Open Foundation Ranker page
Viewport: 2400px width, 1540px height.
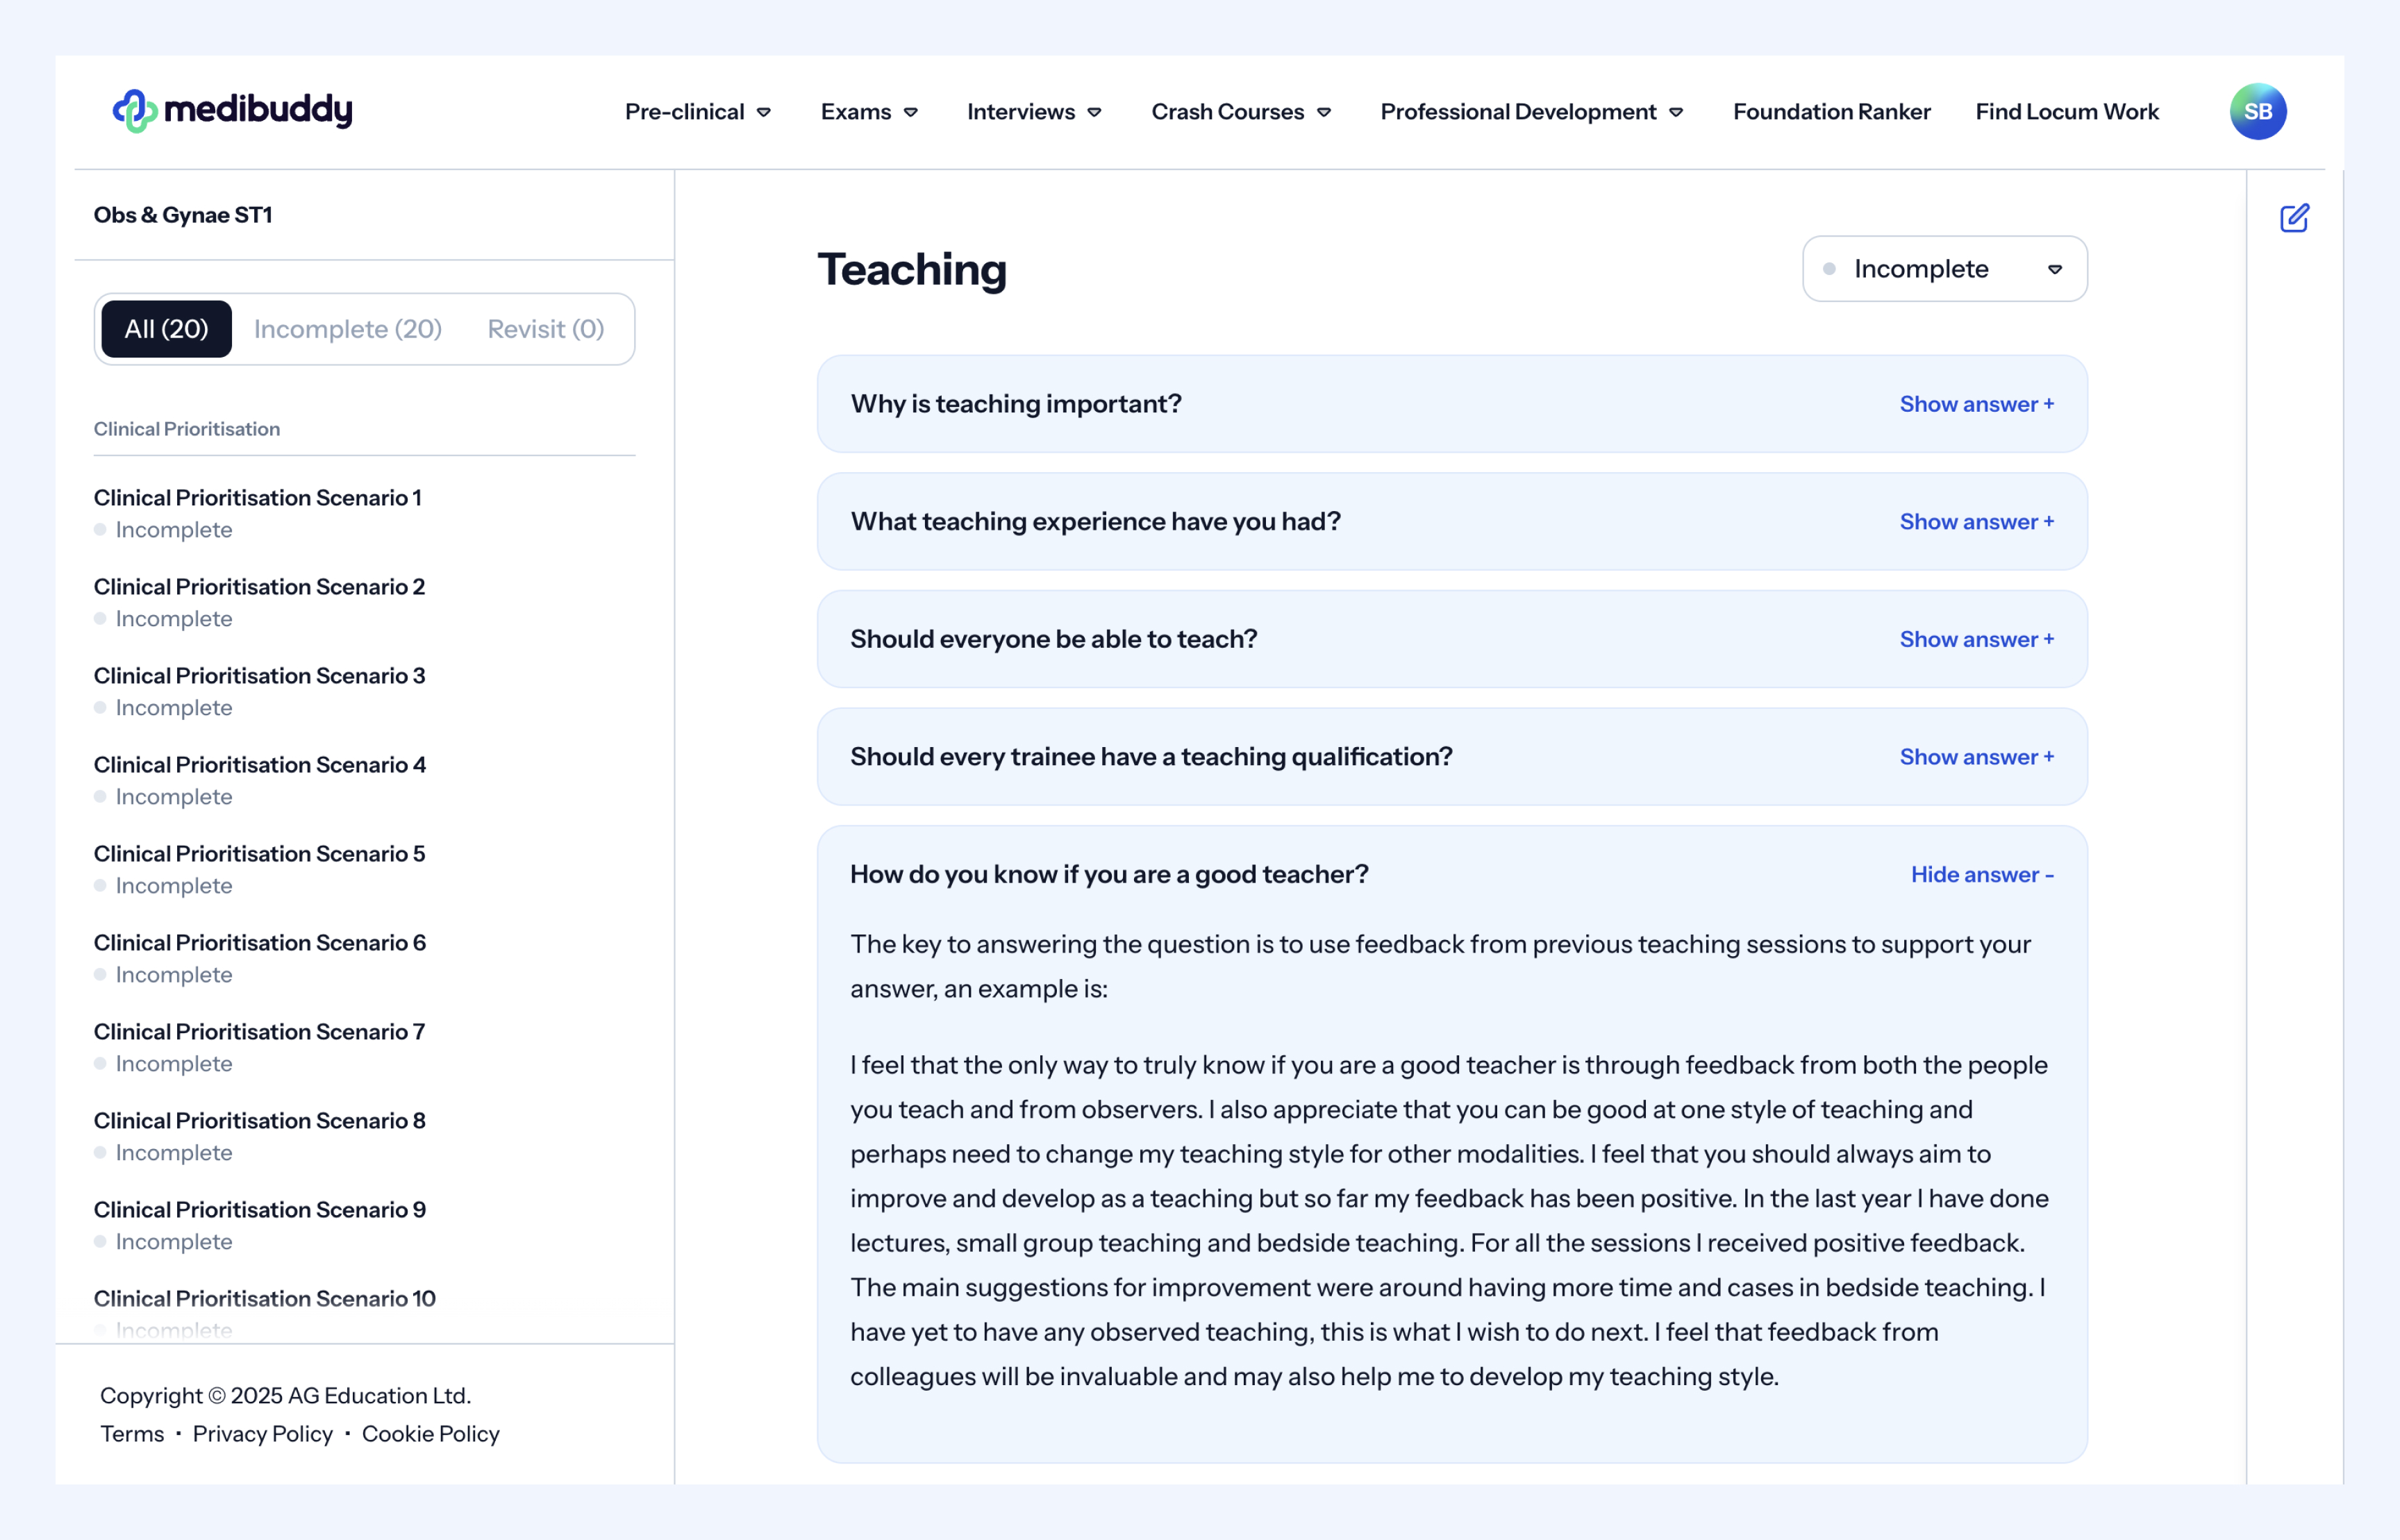(1831, 112)
